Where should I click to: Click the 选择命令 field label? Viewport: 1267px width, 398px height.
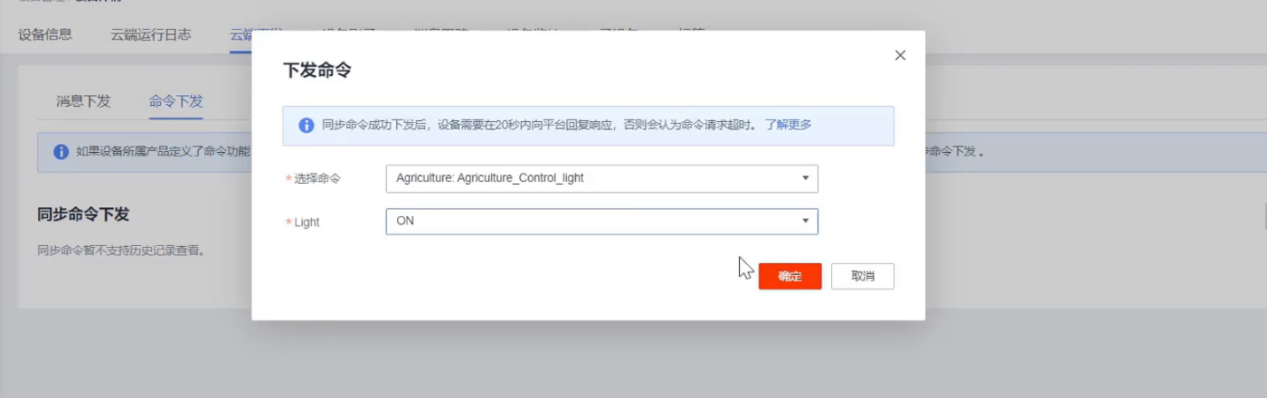pos(317,179)
